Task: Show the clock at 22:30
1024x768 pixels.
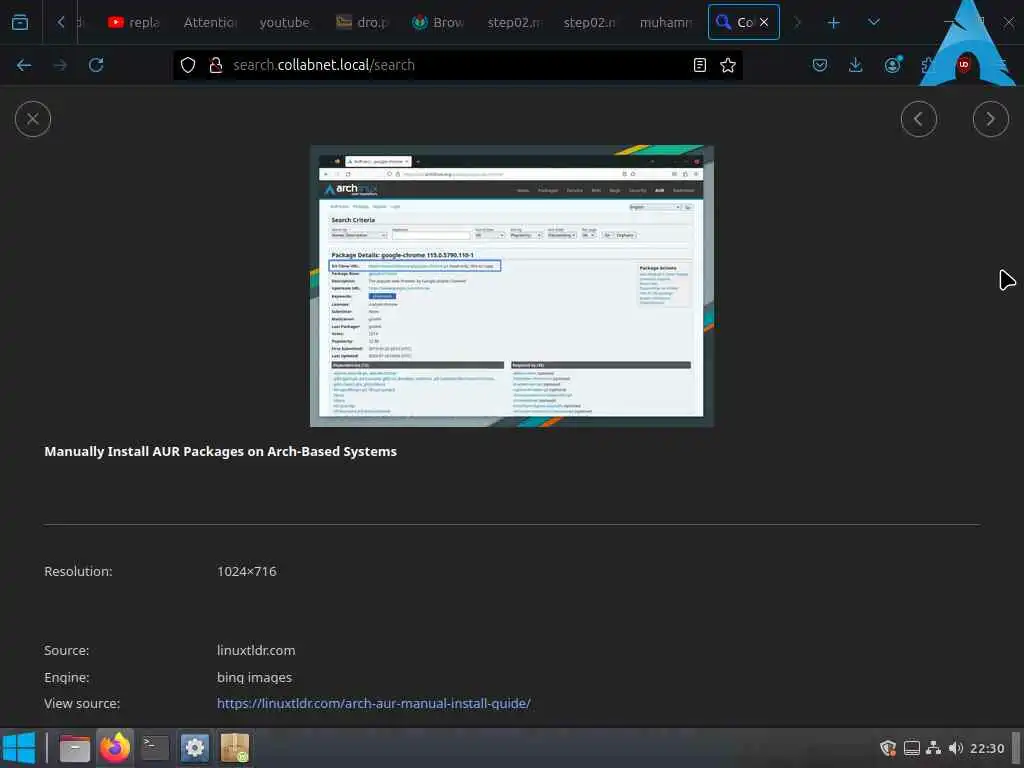Action: 987,748
